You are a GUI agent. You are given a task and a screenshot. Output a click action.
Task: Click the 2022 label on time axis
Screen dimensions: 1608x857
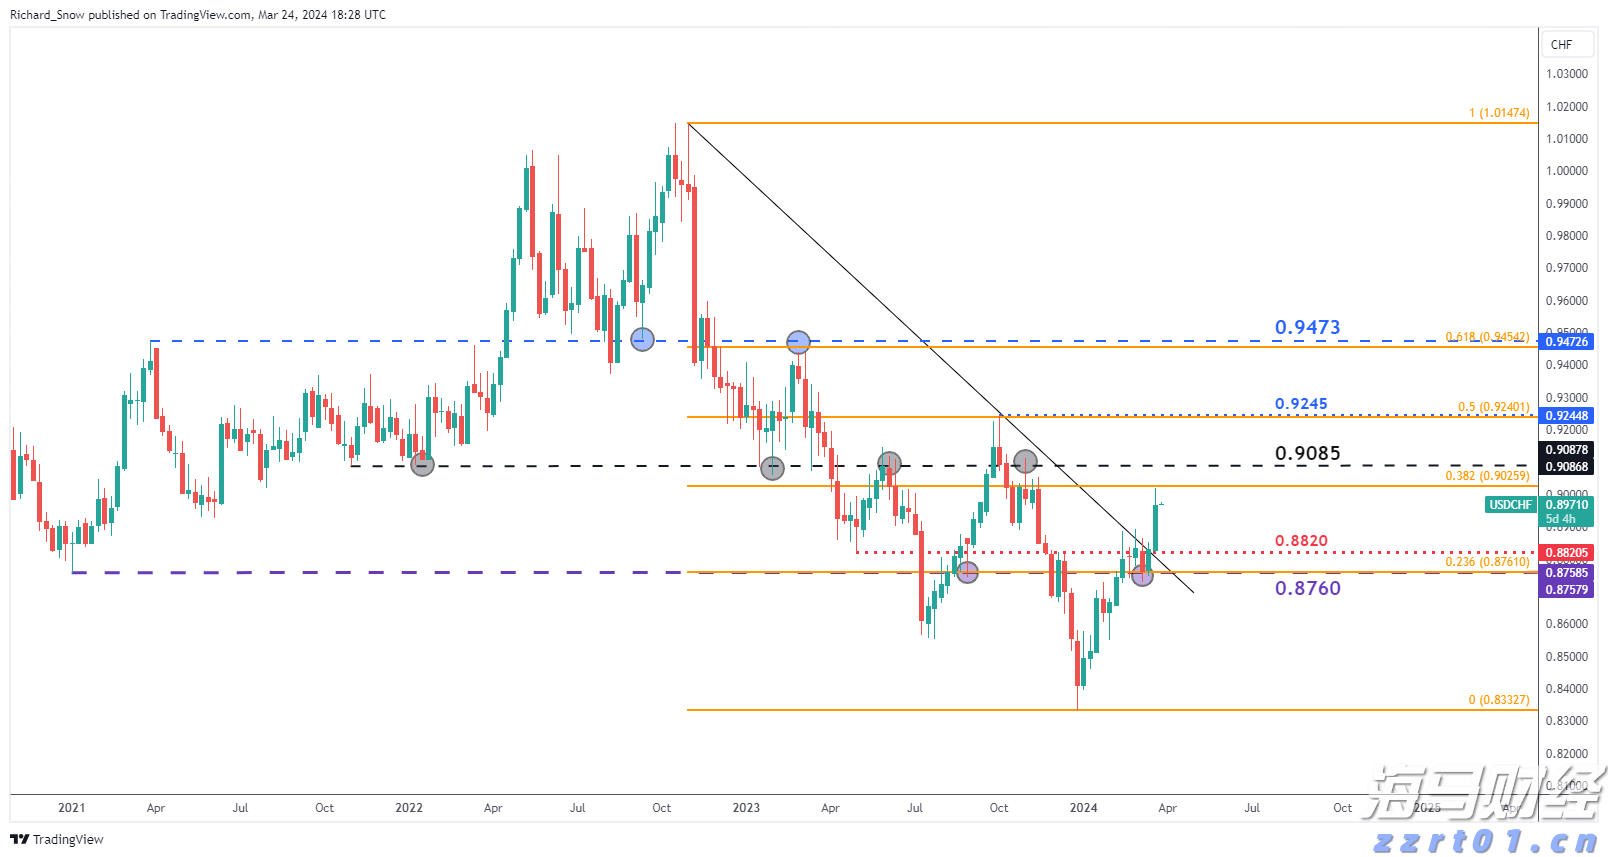(x=409, y=808)
